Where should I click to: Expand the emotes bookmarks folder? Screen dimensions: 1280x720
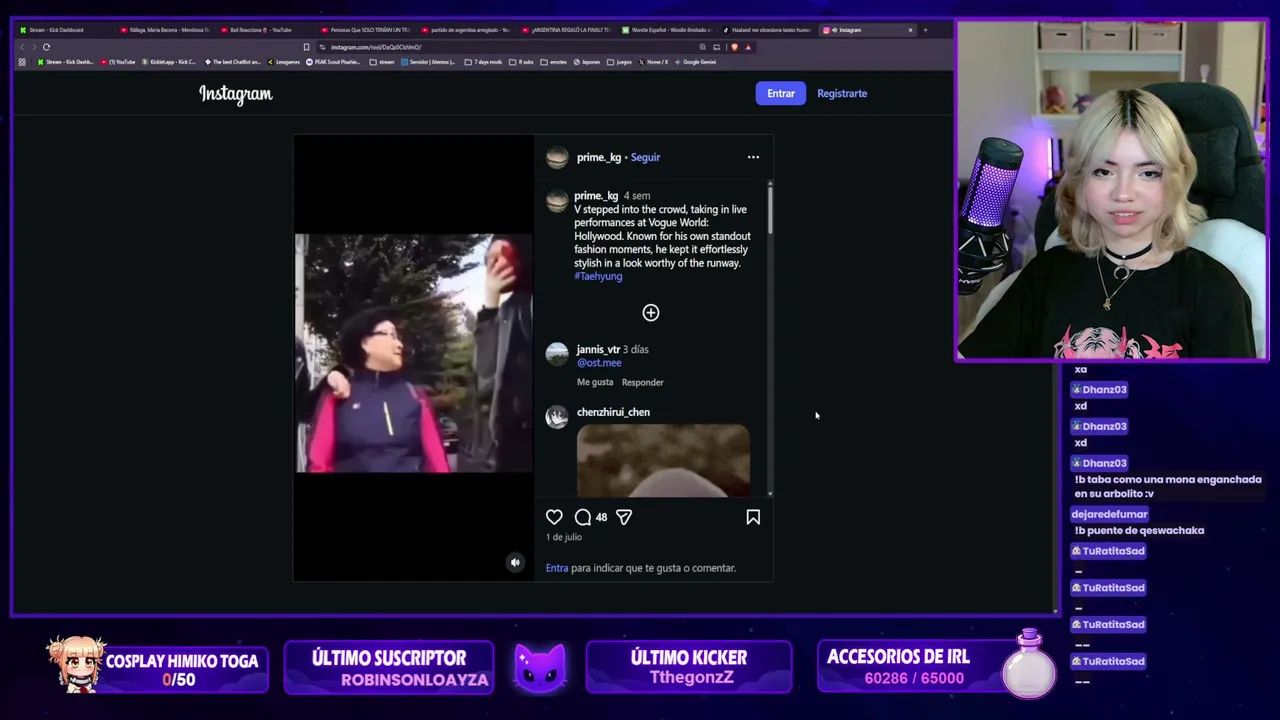(x=554, y=62)
